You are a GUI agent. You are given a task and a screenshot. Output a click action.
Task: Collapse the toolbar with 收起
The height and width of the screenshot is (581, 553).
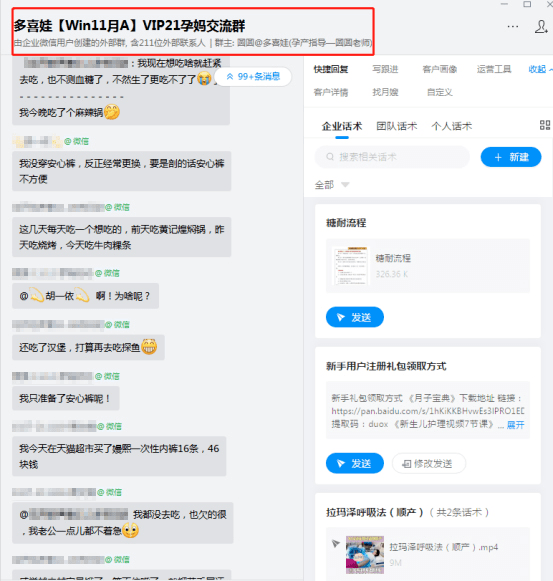tap(540, 69)
